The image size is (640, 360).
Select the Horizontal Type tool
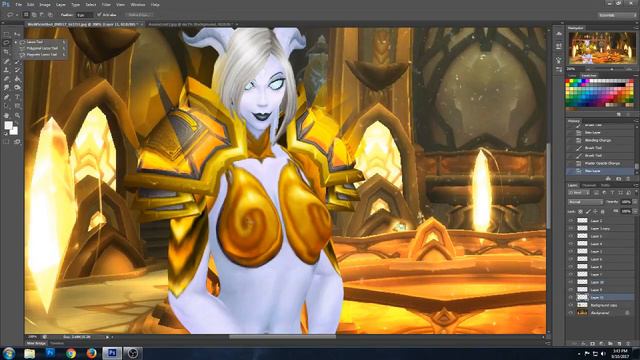point(17,97)
